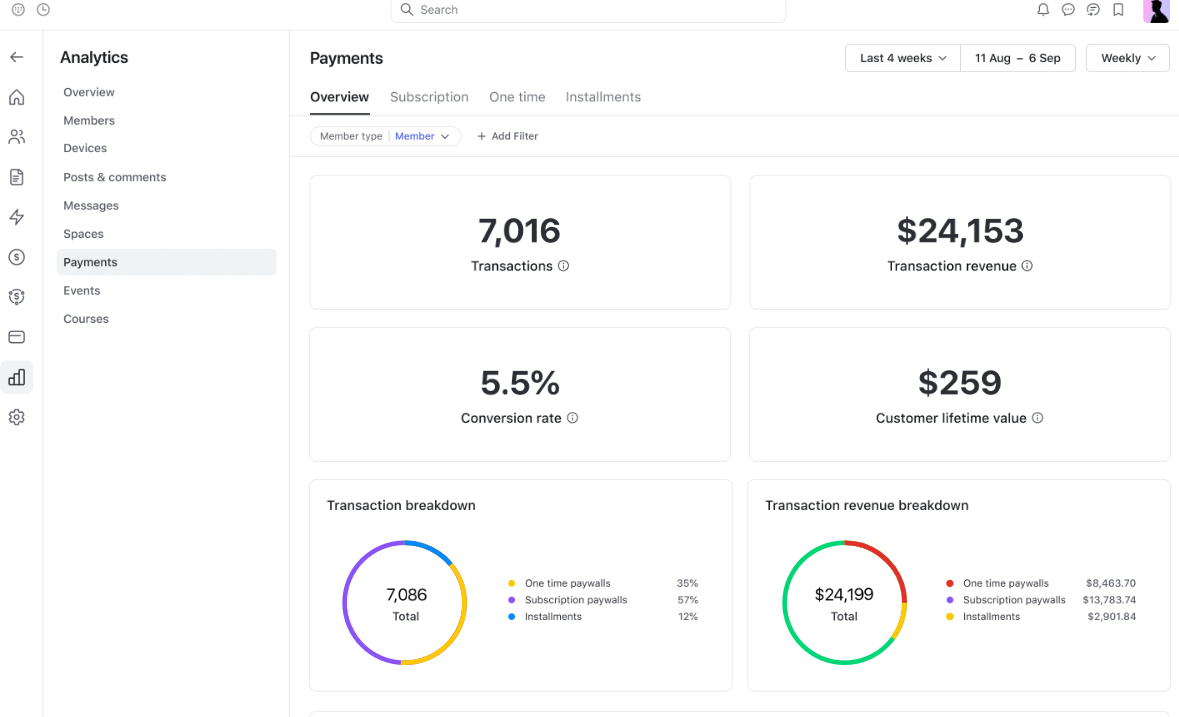
Task: Open the dollar badge affiliates icon
Action: [x=17, y=297]
